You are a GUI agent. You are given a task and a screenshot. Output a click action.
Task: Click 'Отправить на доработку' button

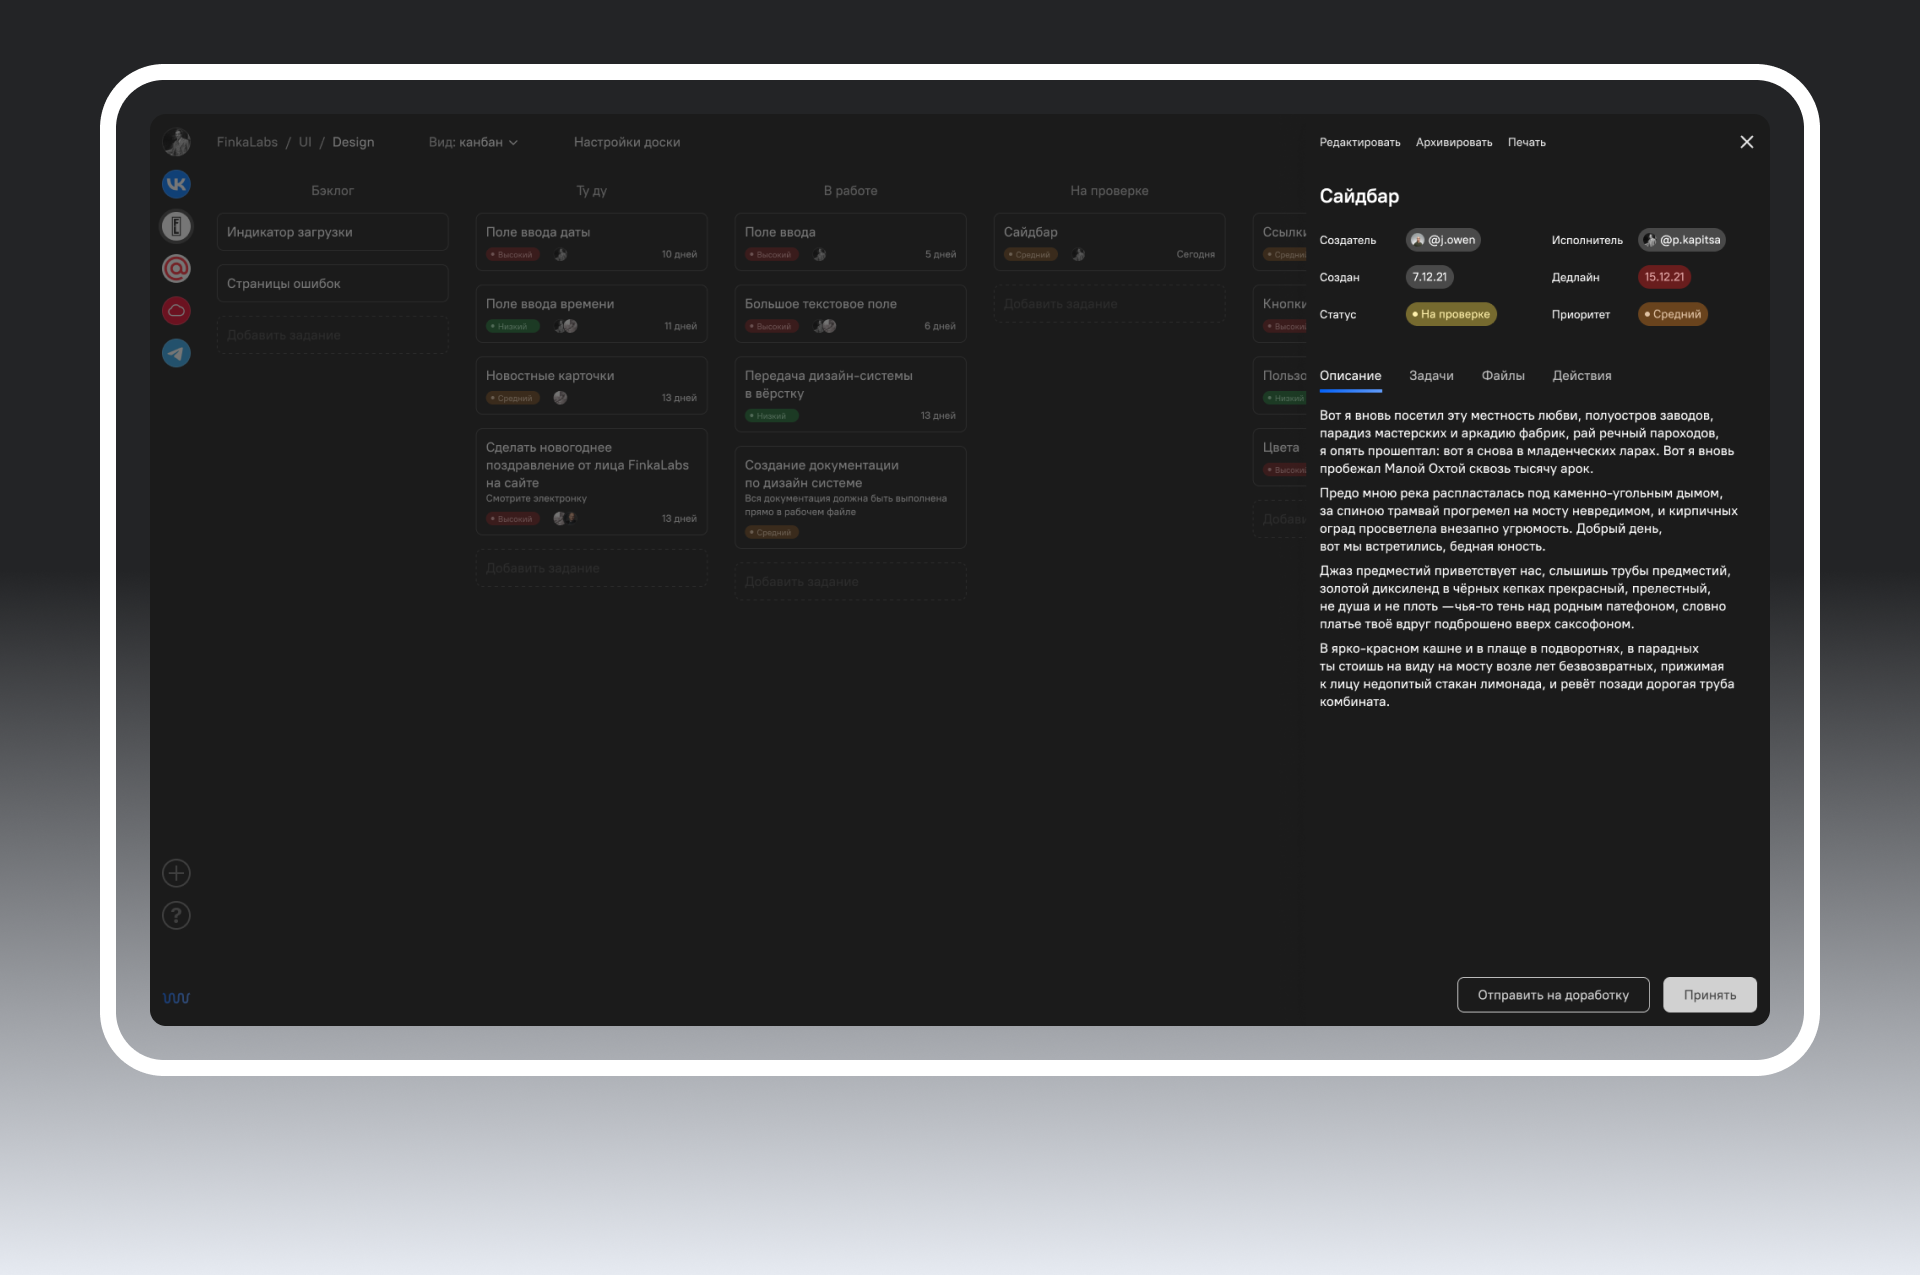click(x=1552, y=995)
